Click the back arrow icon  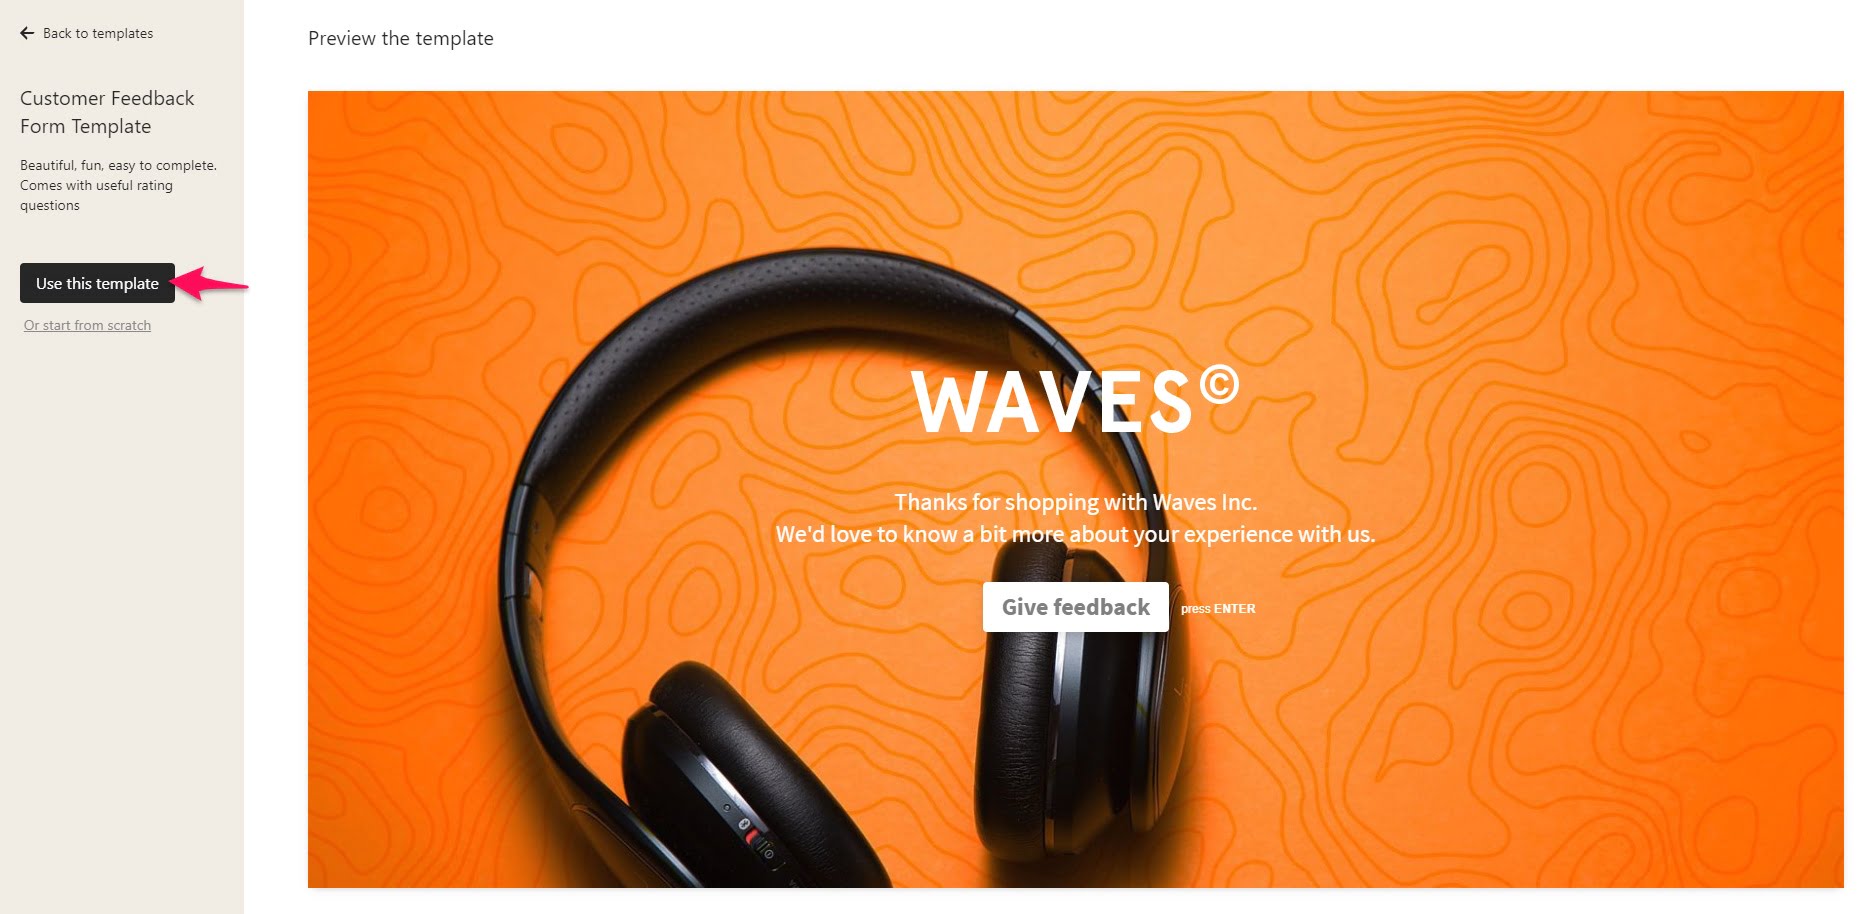pos(27,33)
